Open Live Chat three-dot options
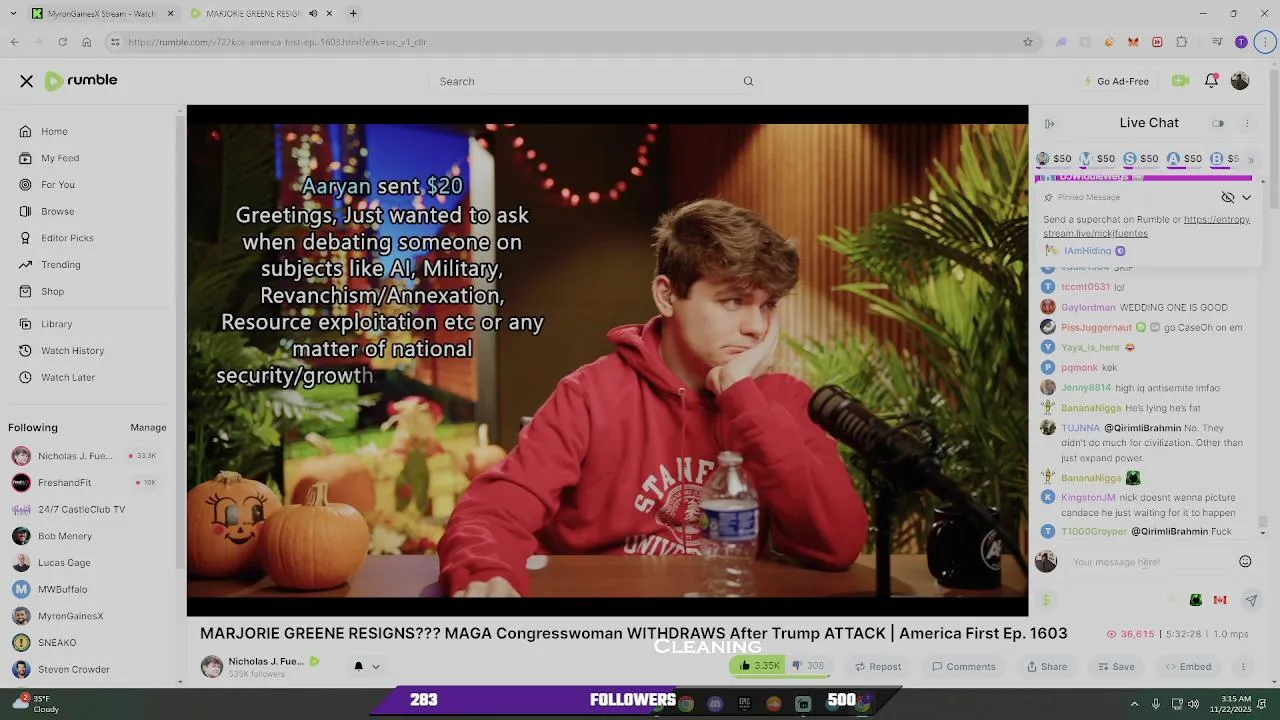The height and width of the screenshot is (720, 1280). coord(1247,124)
